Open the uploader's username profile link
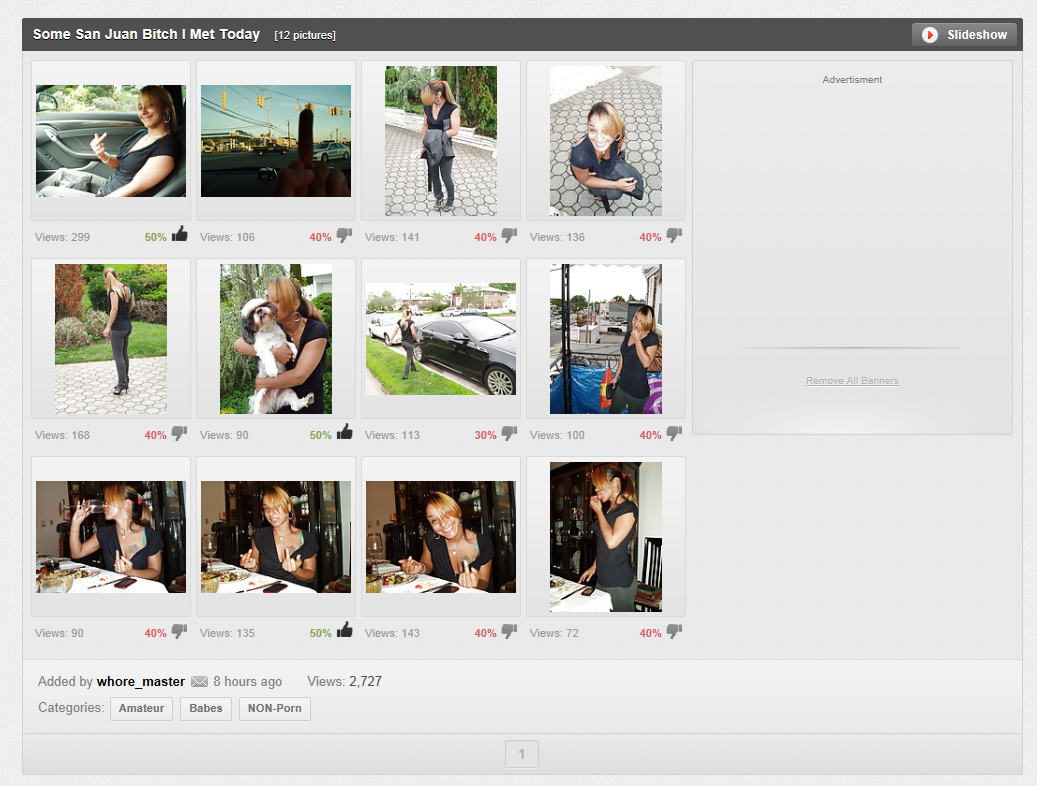 [141, 682]
